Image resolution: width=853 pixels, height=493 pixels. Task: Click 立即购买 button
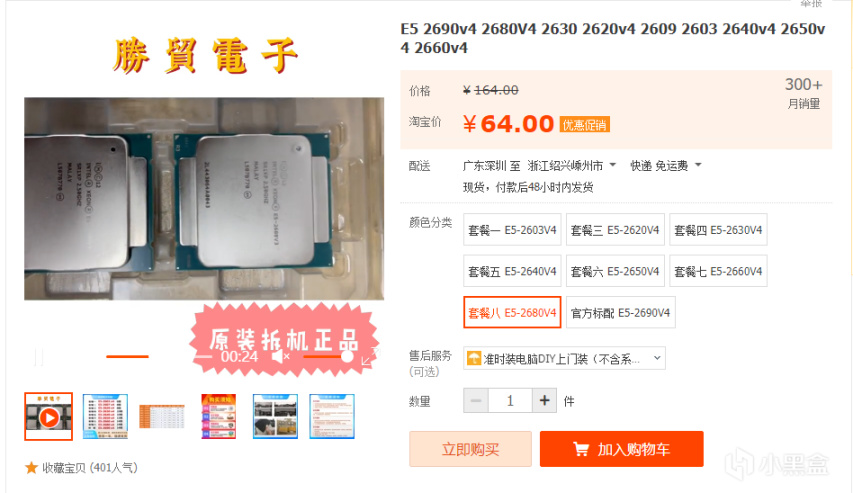(x=470, y=449)
